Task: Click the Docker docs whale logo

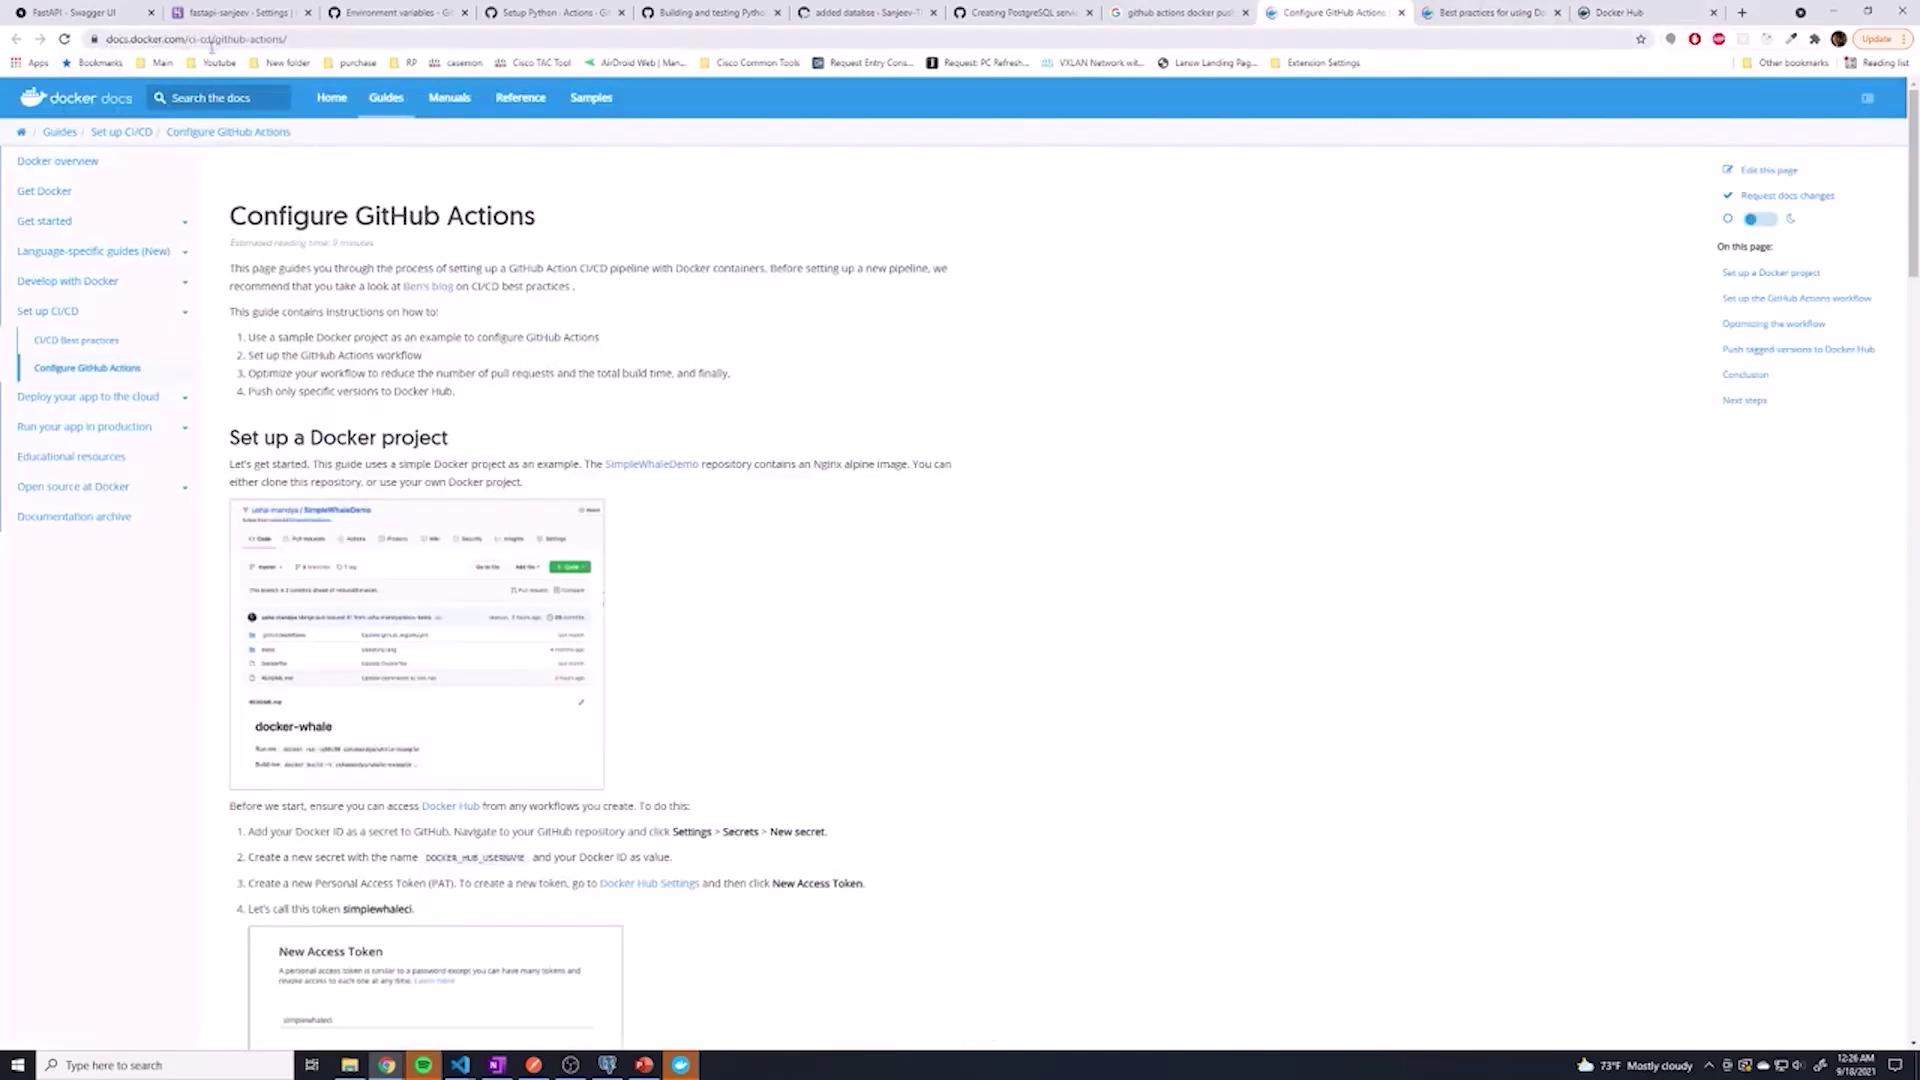Action: point(34,97)
